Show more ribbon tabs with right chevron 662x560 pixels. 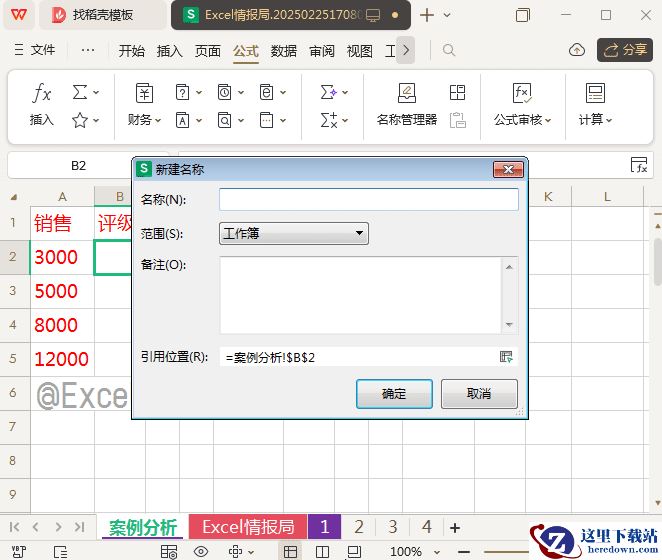[406, 50]
